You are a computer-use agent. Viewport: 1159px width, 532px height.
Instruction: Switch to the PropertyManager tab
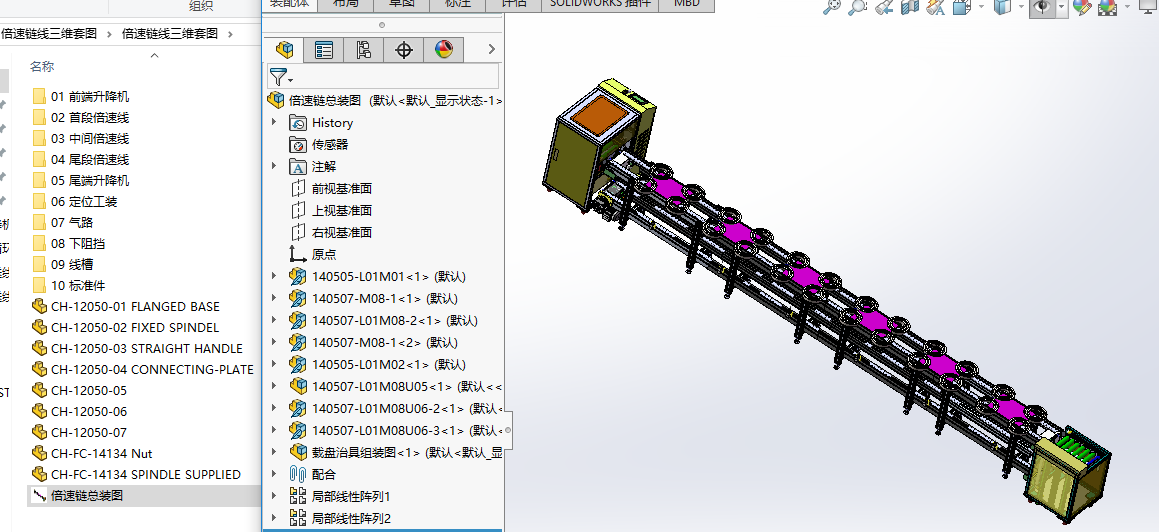(x=324, y=50)
